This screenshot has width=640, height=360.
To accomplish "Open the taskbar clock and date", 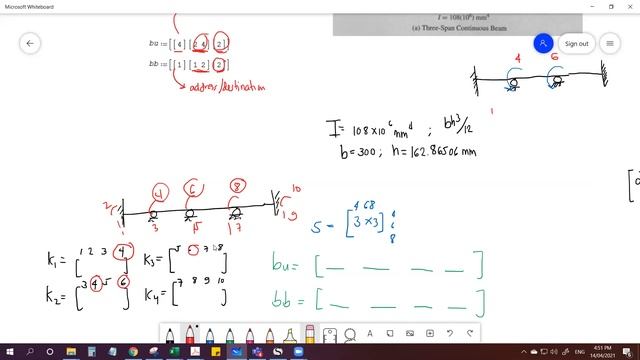I will (602, 351).
